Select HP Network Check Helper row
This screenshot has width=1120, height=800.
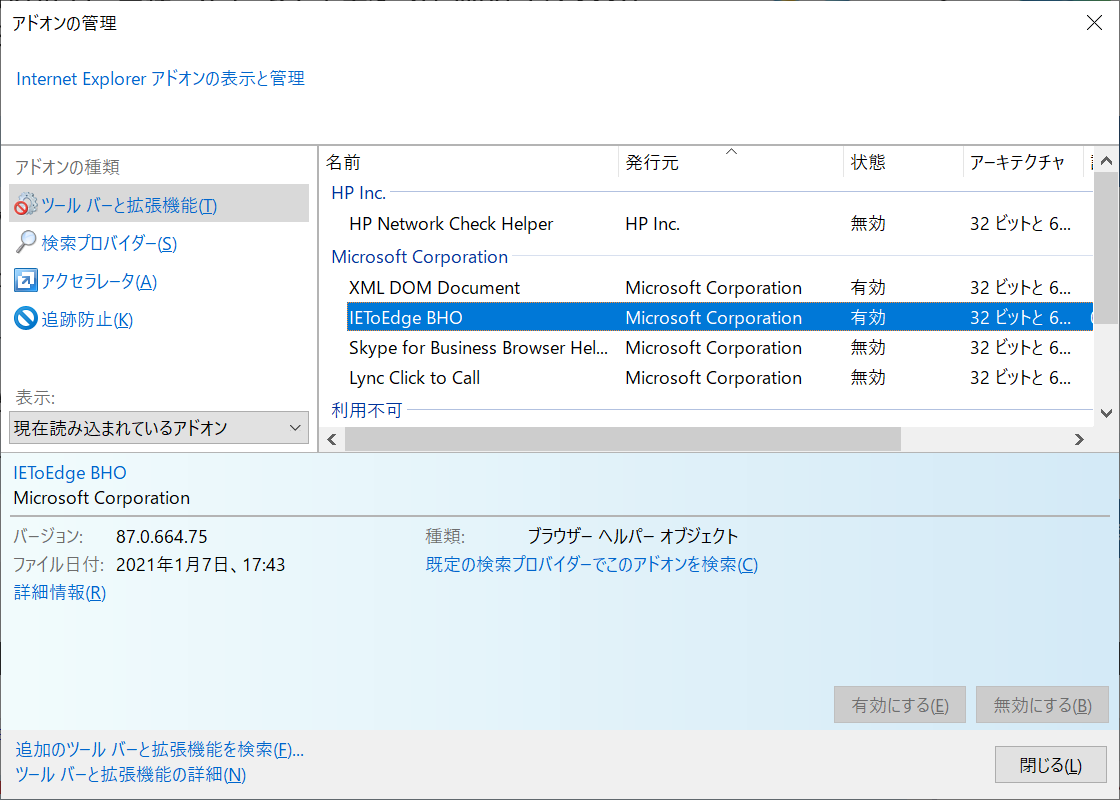pos(720,224)
